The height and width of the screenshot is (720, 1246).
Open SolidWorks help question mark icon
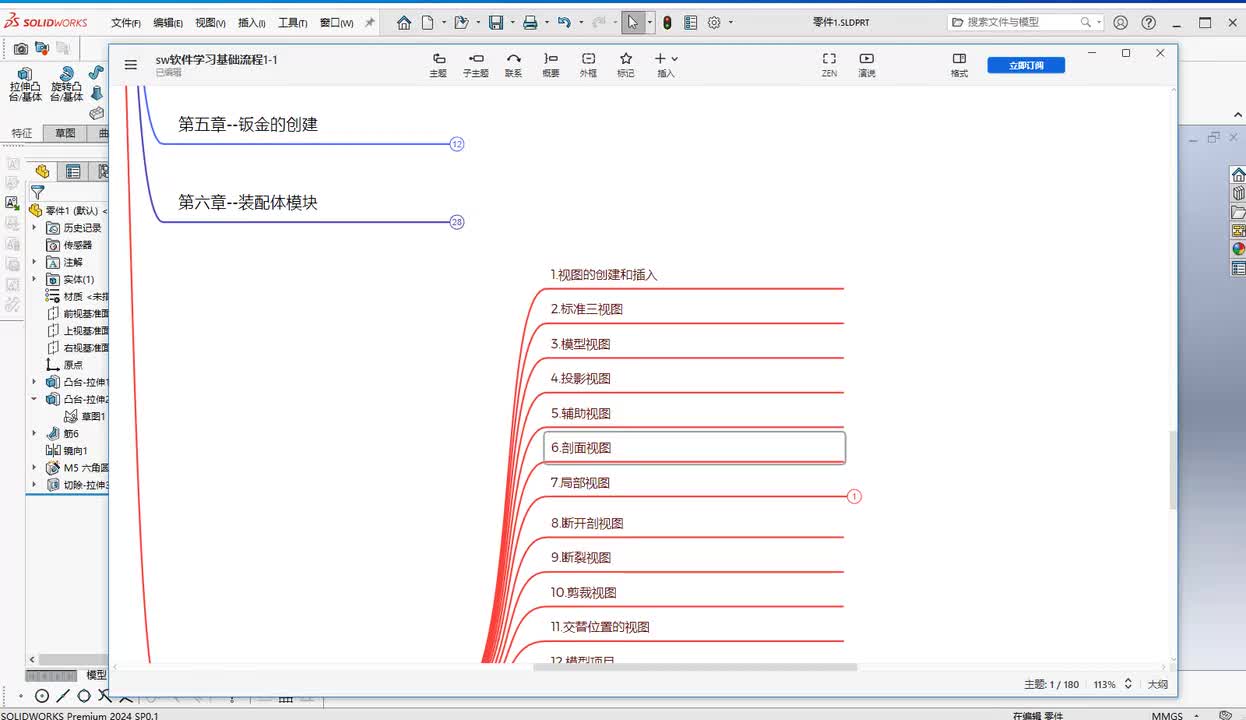[1149, 22]
